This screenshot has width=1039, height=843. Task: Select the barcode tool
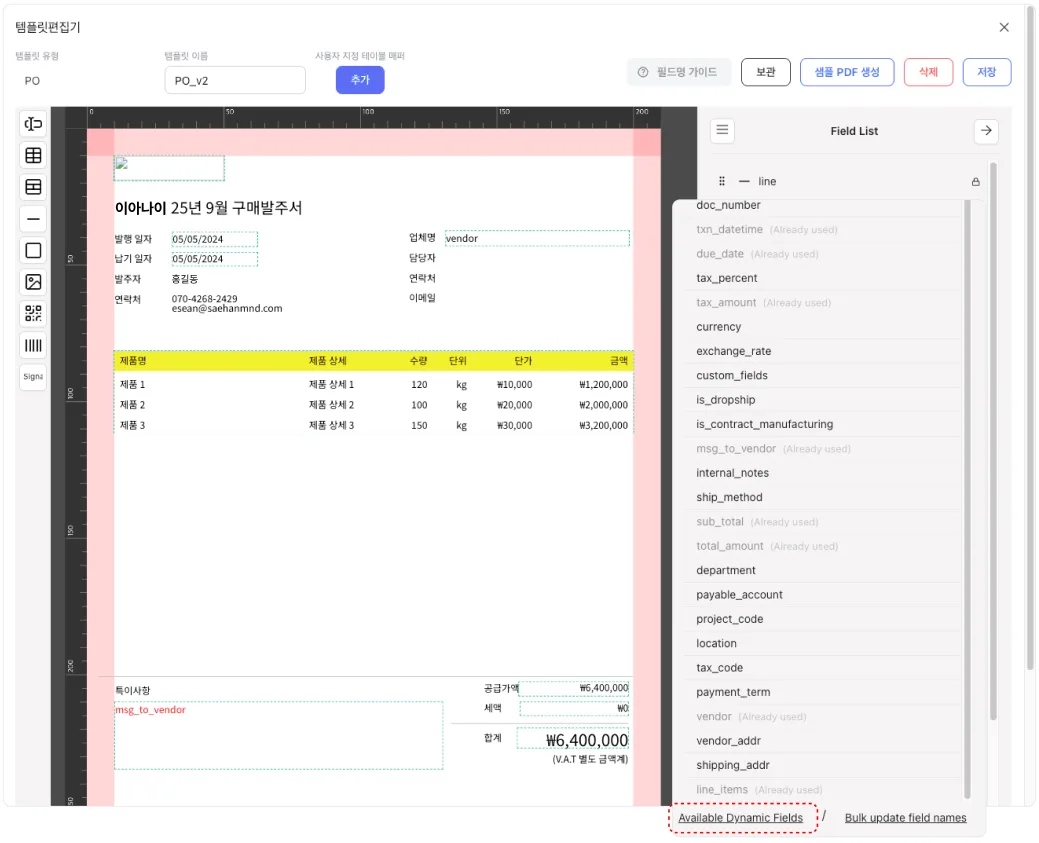pos(33,346)
